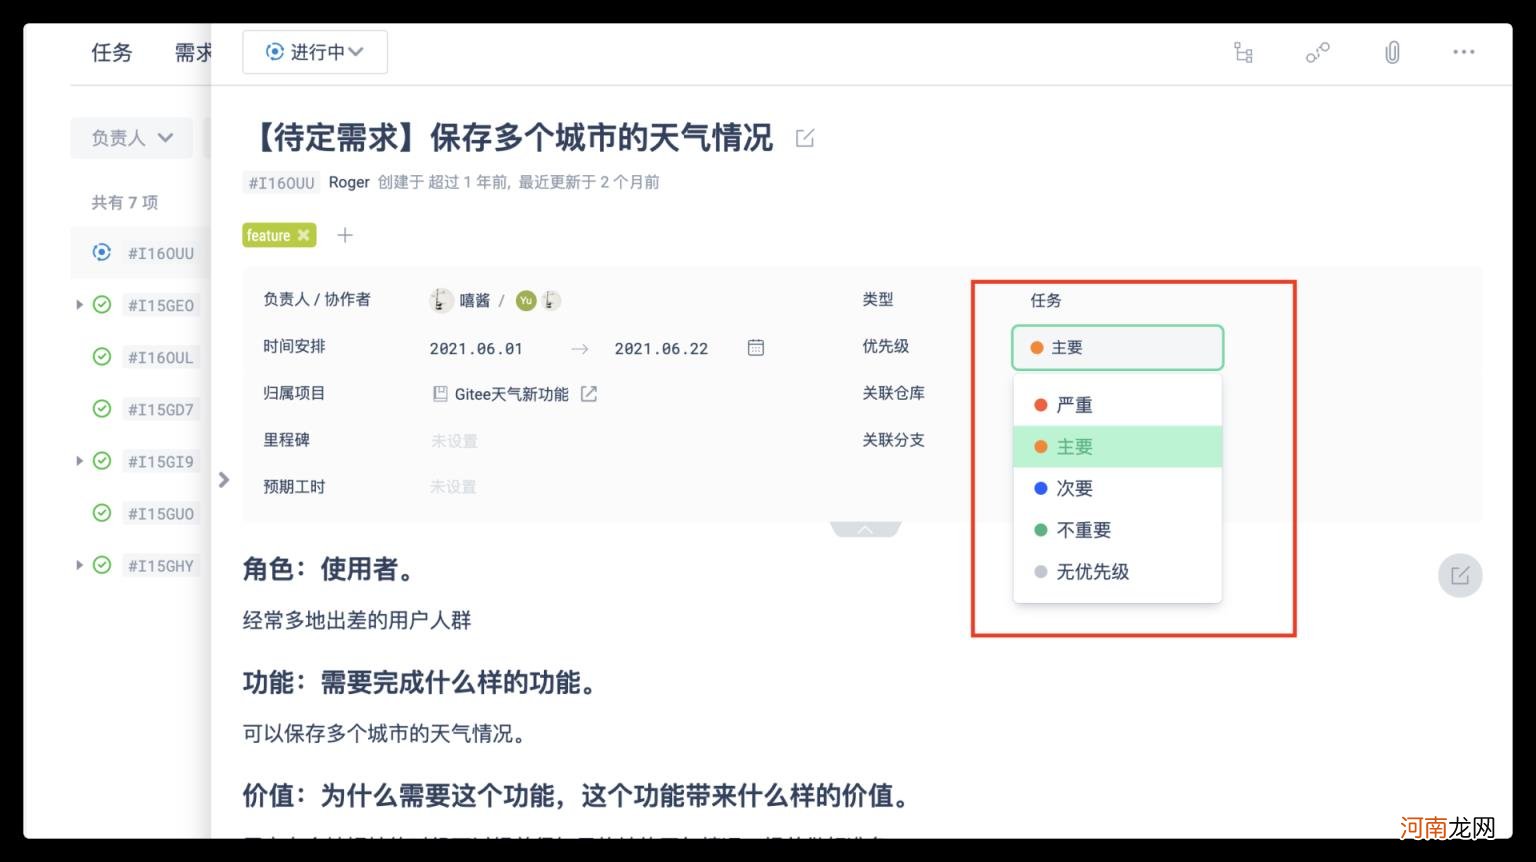Select 主要 priority option in list
The width and height of the screenshot is (1536, 862).
1117,446
